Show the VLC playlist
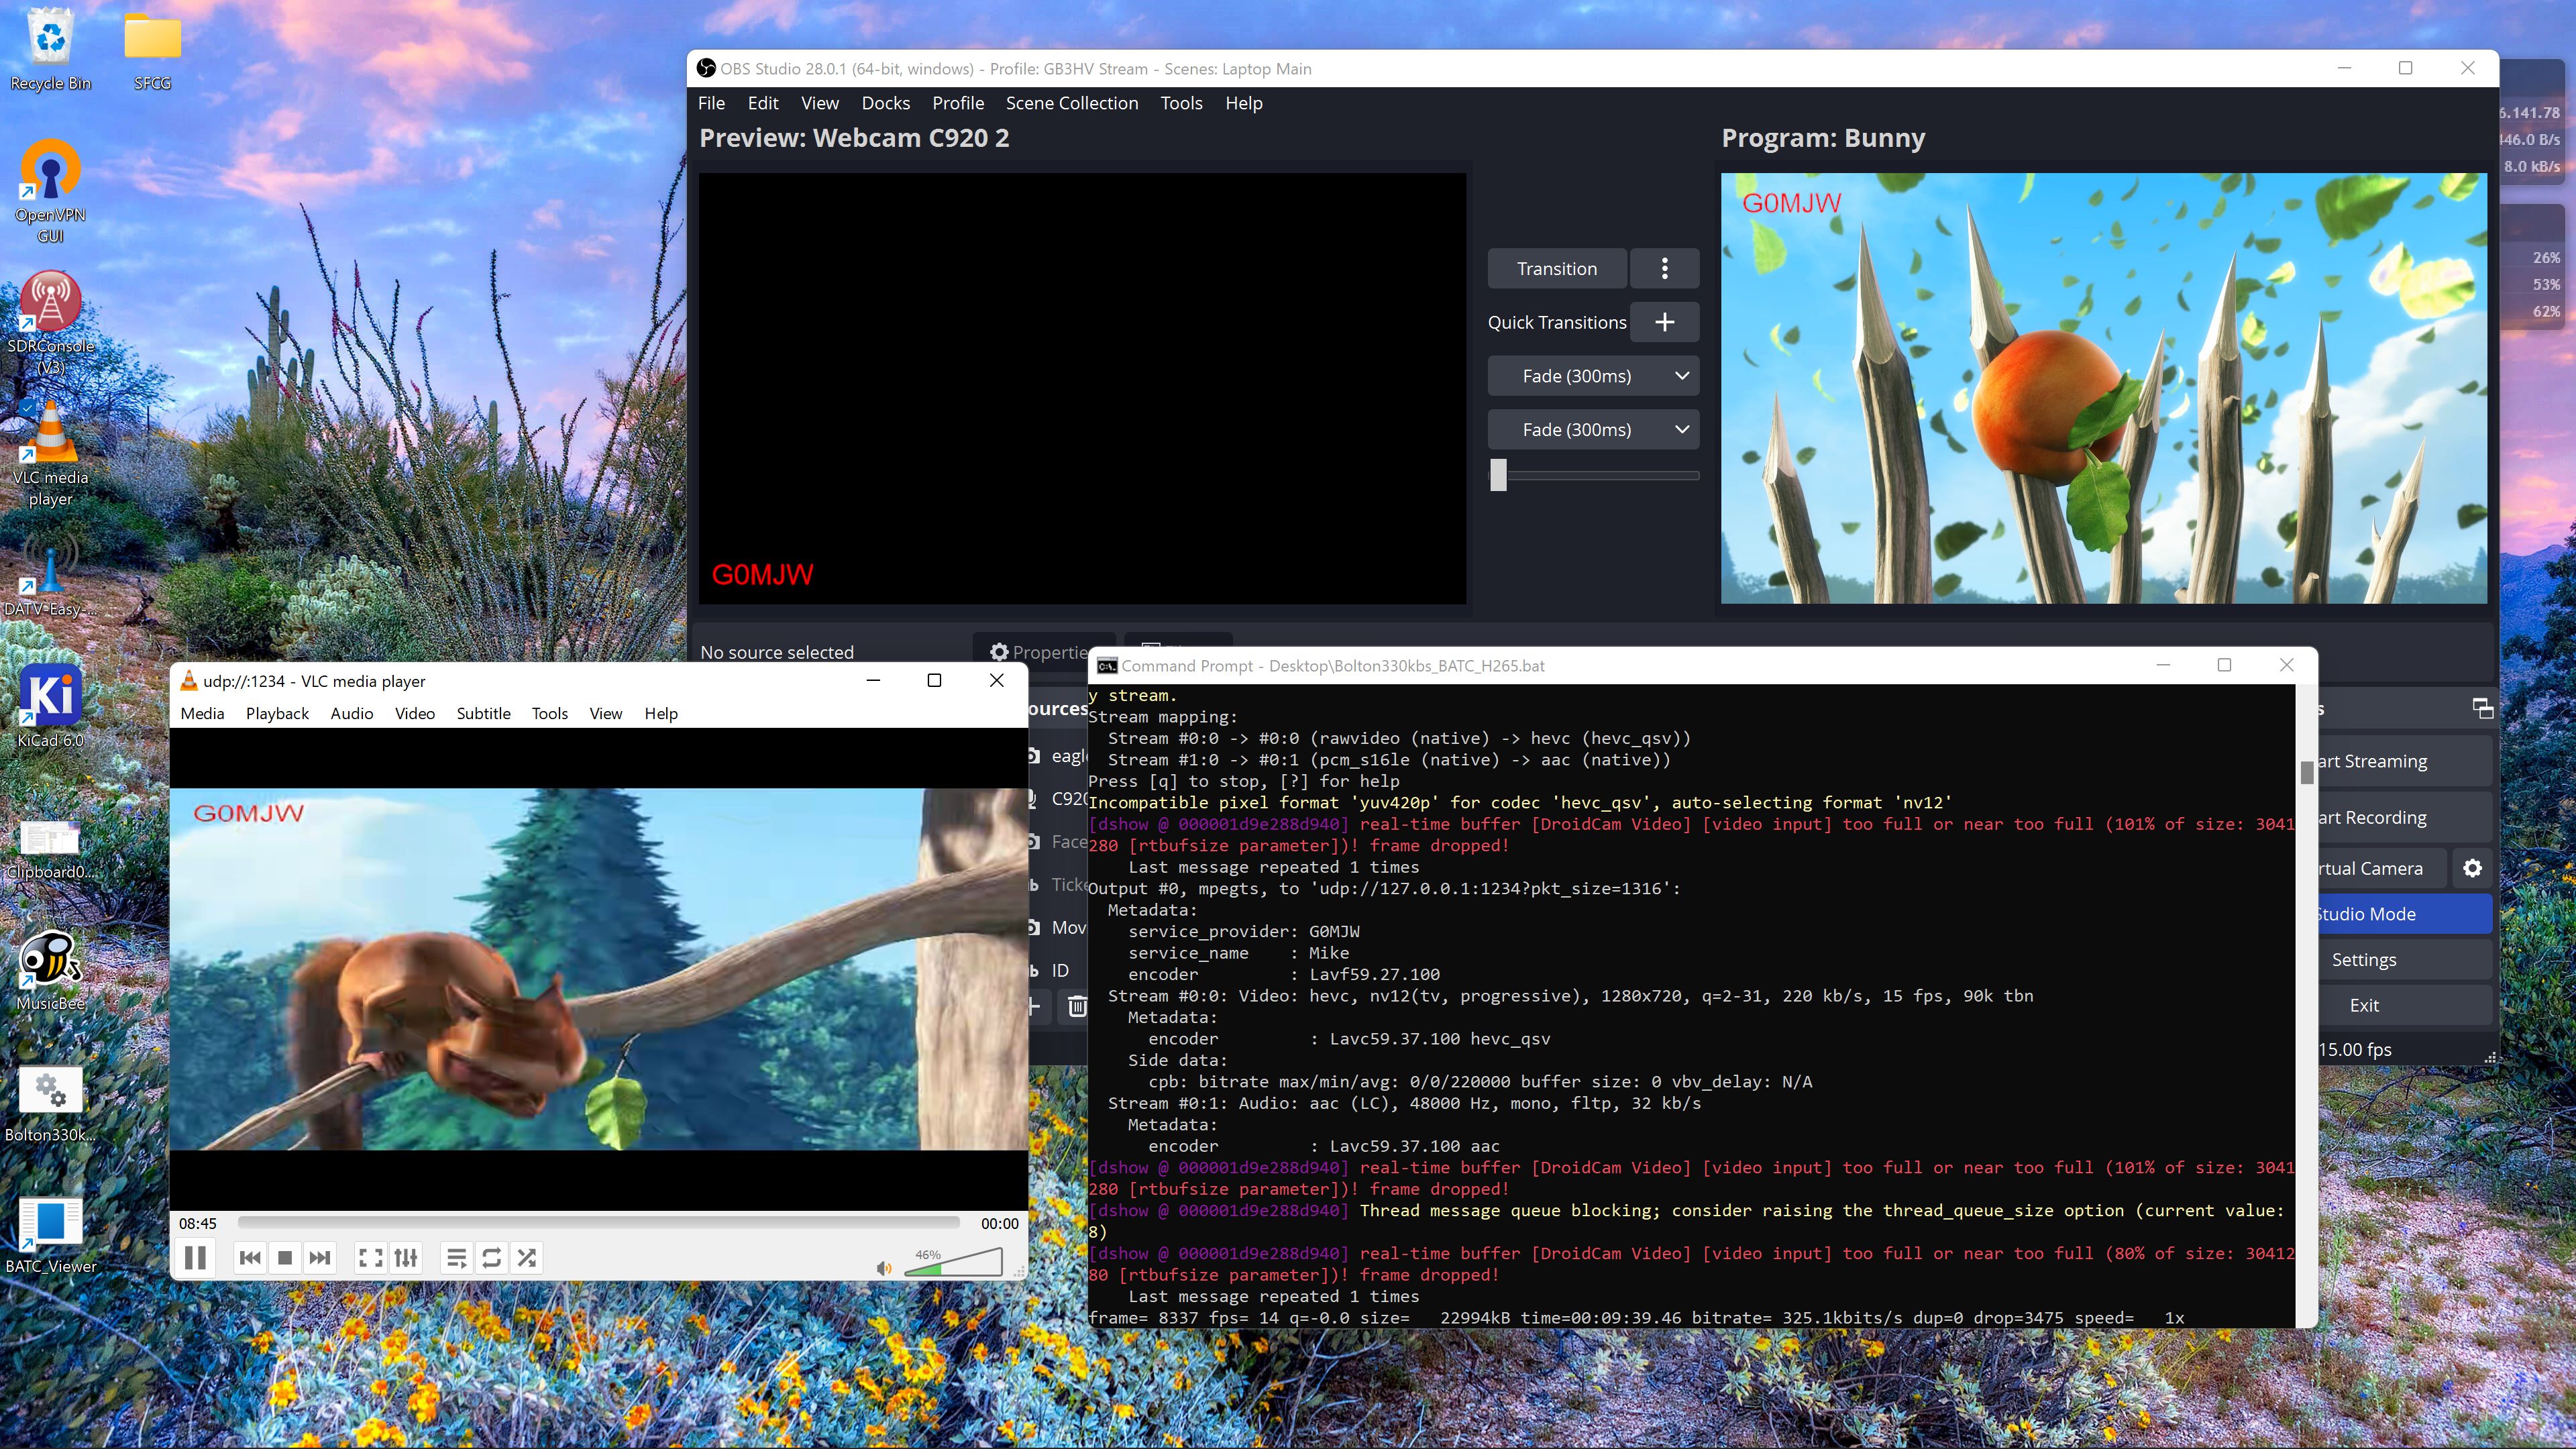This screenshot has width=2576, height=1449. point(456,1258)
